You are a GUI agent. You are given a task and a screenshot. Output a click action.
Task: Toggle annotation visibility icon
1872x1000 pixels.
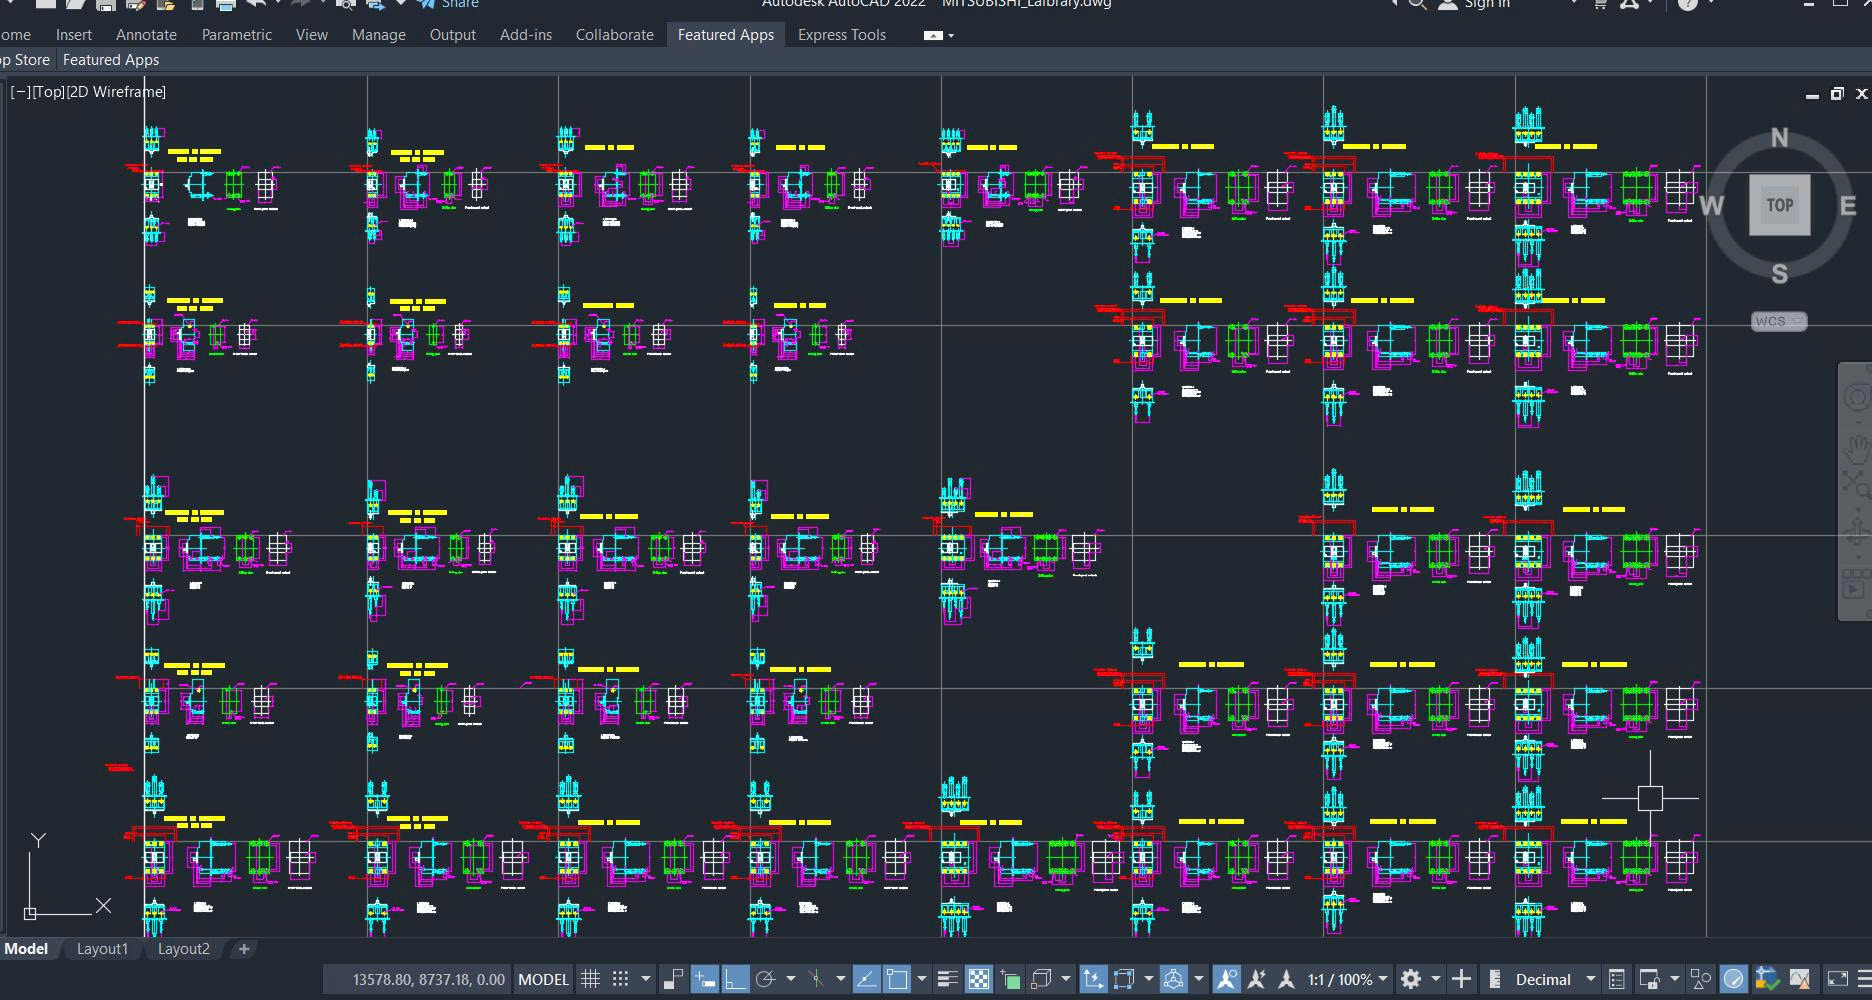1226,979
